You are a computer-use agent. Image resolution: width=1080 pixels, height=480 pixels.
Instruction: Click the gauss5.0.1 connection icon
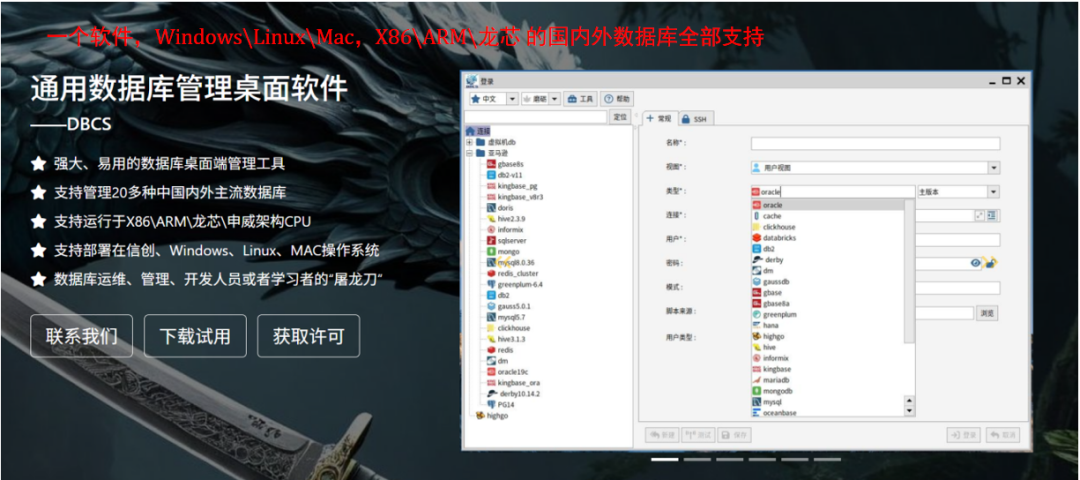click(491, 306)
